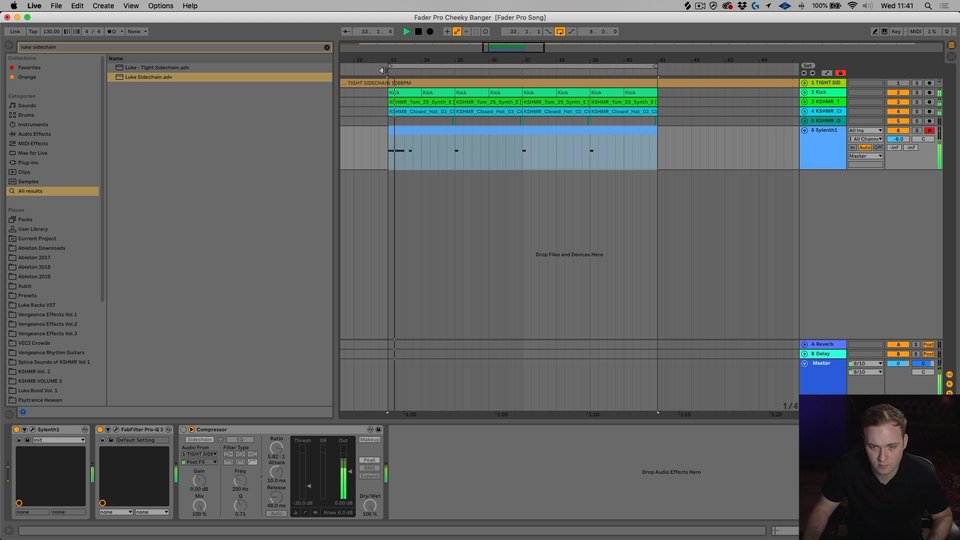Viewport: 960px width, 540px height.
Task: Toggle Draw Mode pencil icon
Action: (x=875, y=31)
